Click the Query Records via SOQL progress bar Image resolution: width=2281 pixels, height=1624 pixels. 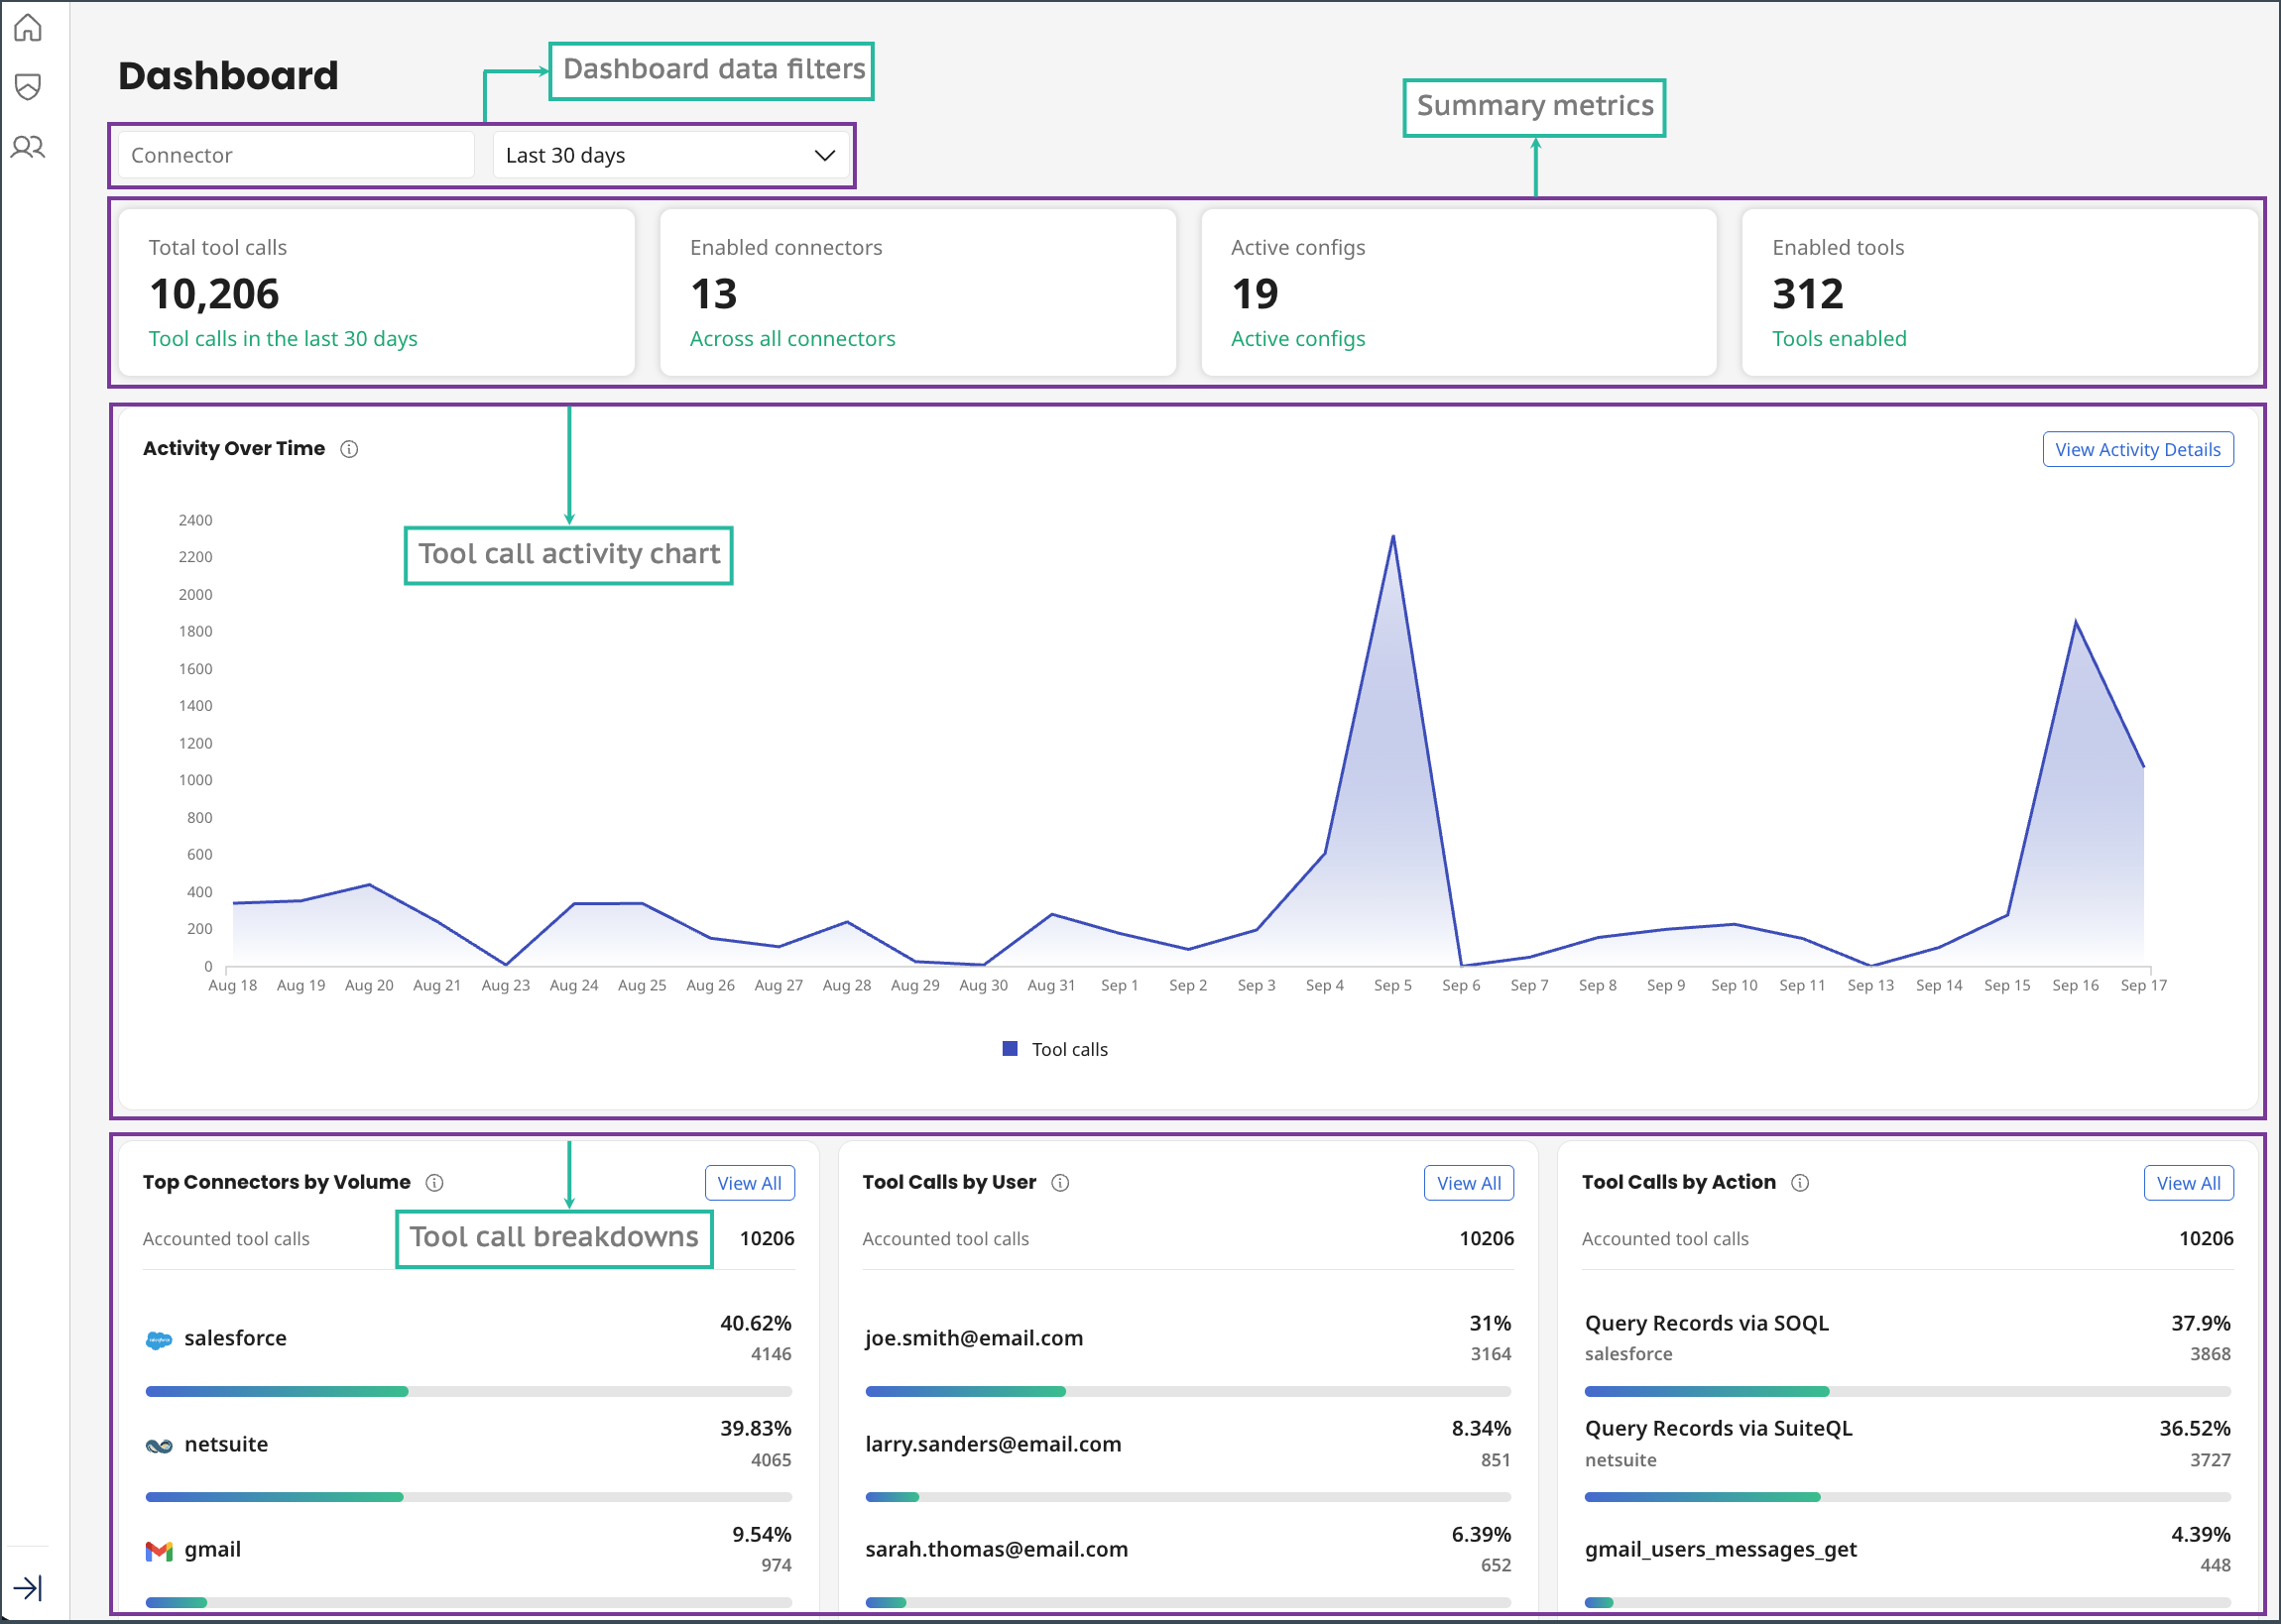[x=1908, y=1392]
